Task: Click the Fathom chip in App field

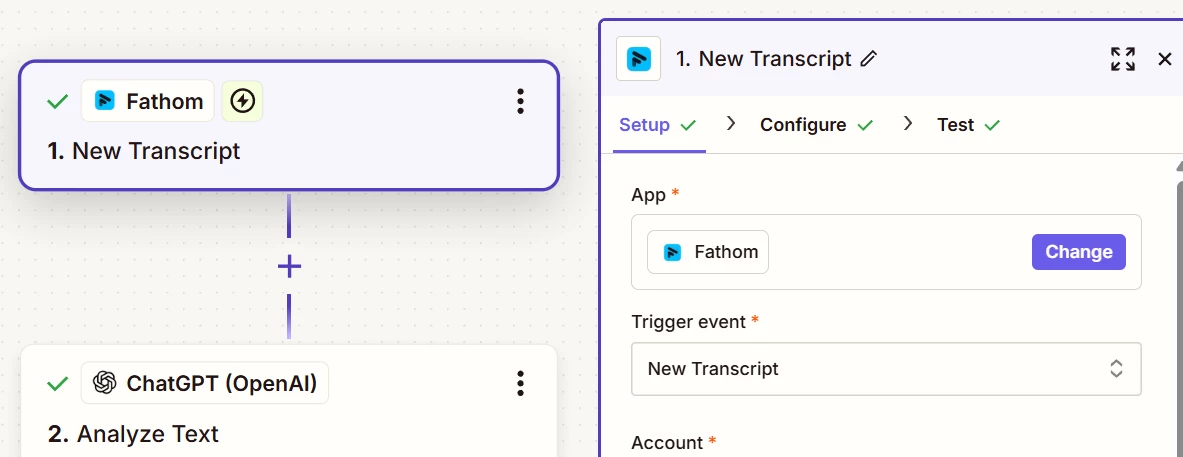Action: (x=708, y=252)
